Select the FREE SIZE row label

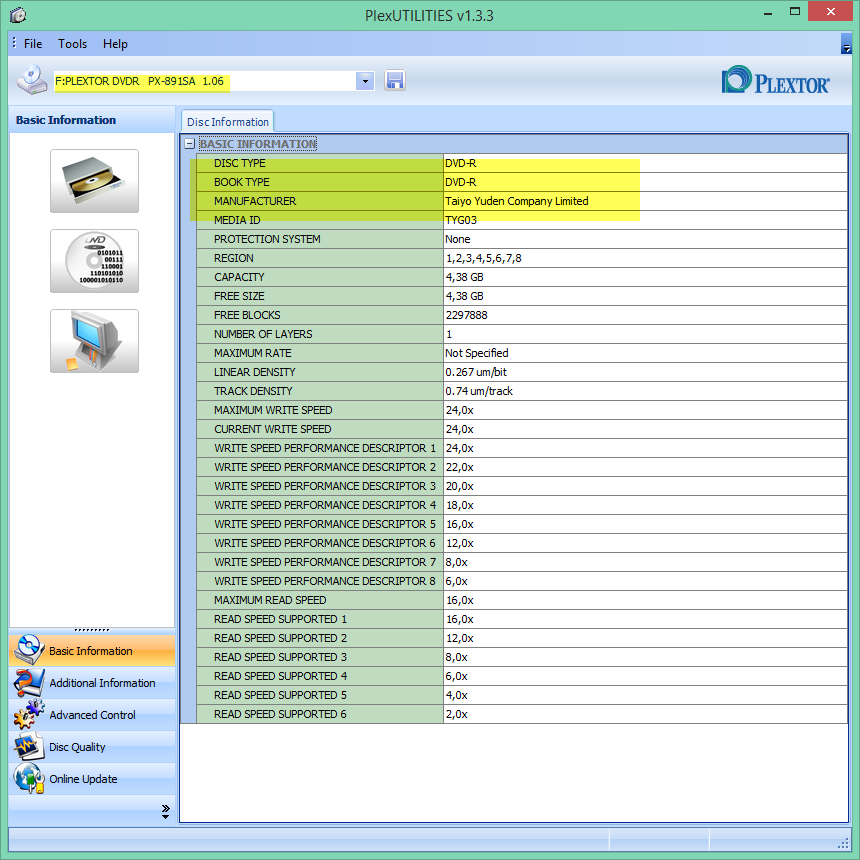tap(239, 296)
